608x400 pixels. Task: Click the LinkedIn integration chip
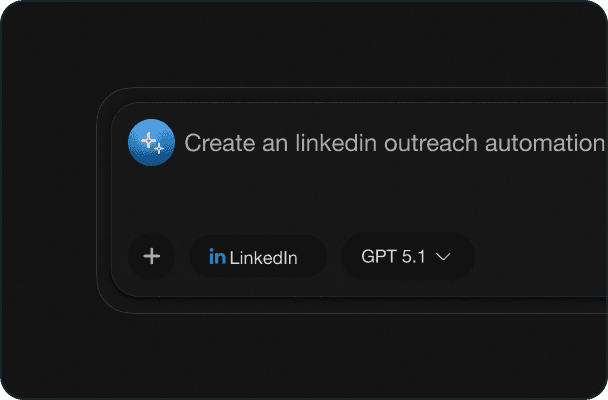[258, 256]
